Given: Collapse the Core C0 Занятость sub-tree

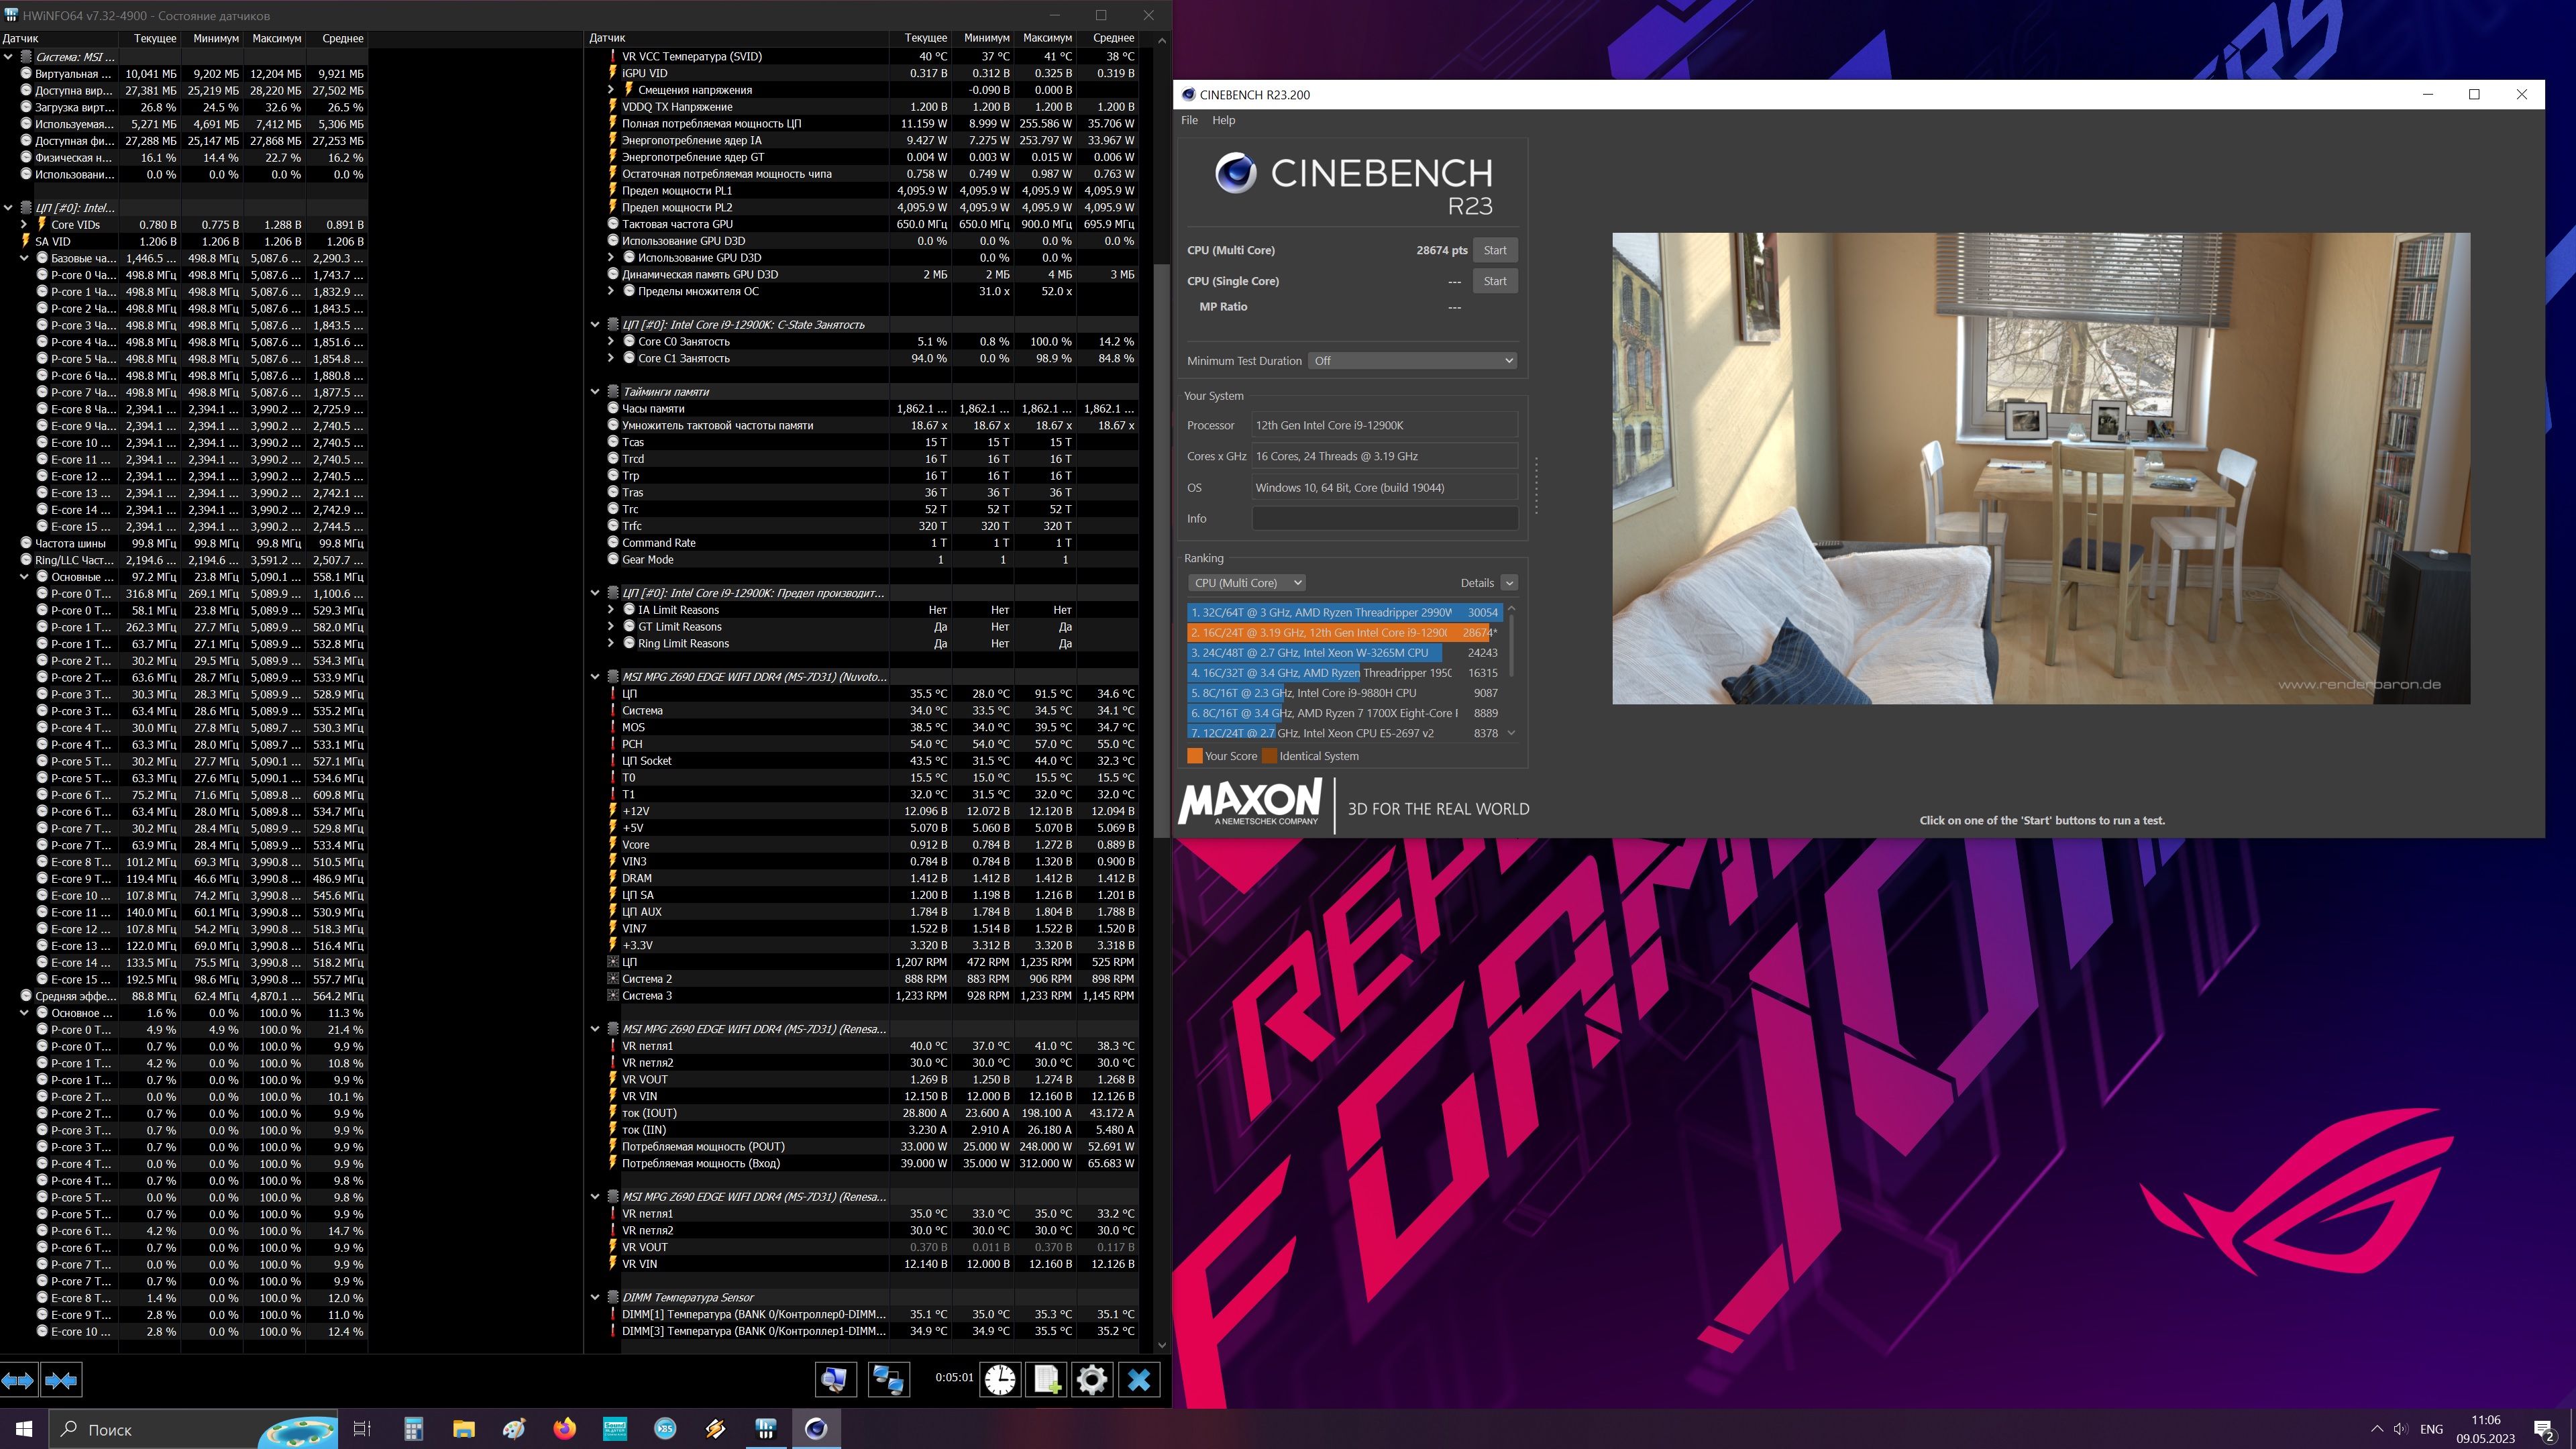Looking at the screenshot, I should click(x=611, y=342).
